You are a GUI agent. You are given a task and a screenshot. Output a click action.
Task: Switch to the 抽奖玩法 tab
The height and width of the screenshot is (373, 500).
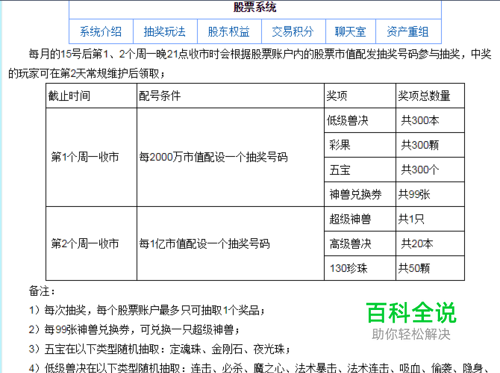click(165, 32)
